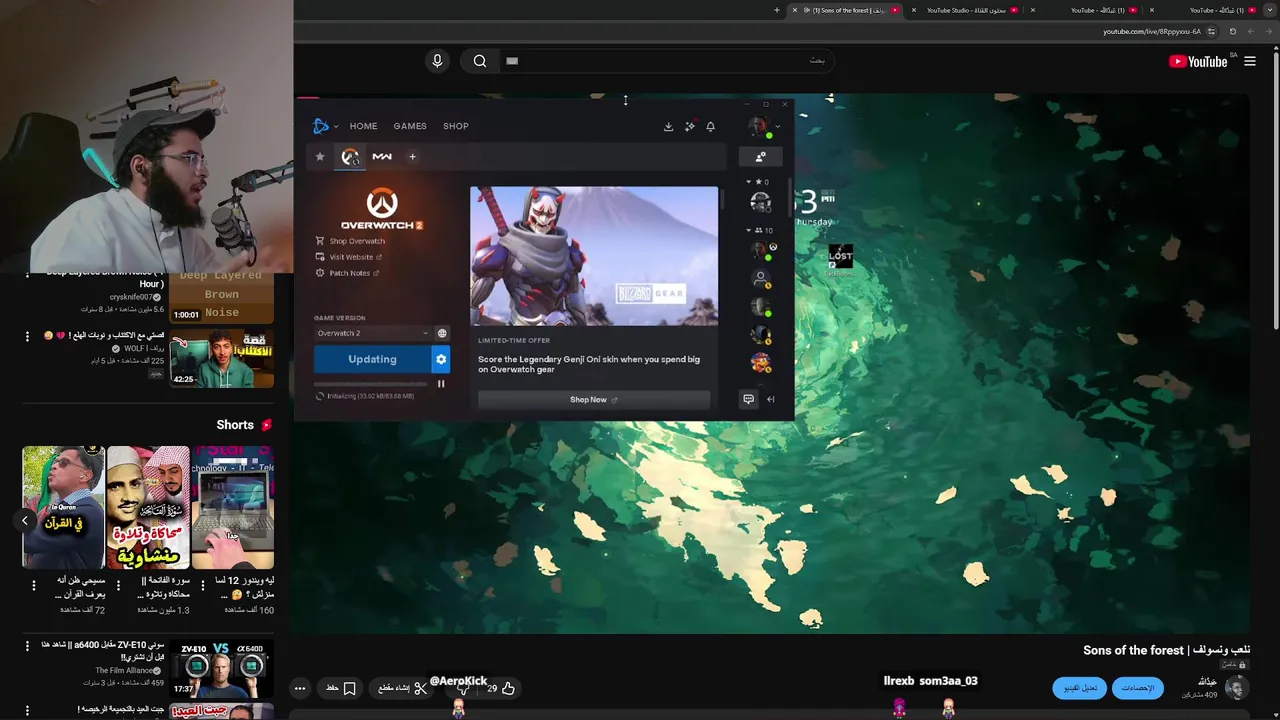Open the Visit Website link
The width and height of the screenshot is (1280, 720).
point(349,257)
